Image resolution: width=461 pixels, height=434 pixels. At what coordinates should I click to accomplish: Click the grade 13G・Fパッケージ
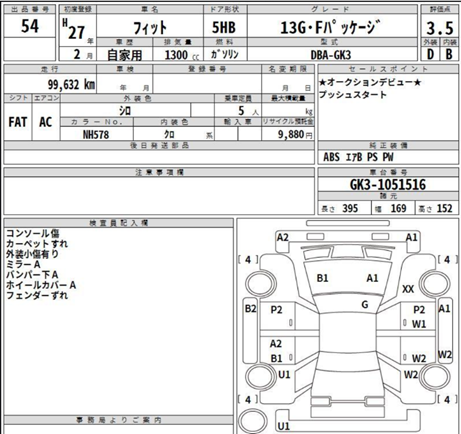[x=330, y=27]
